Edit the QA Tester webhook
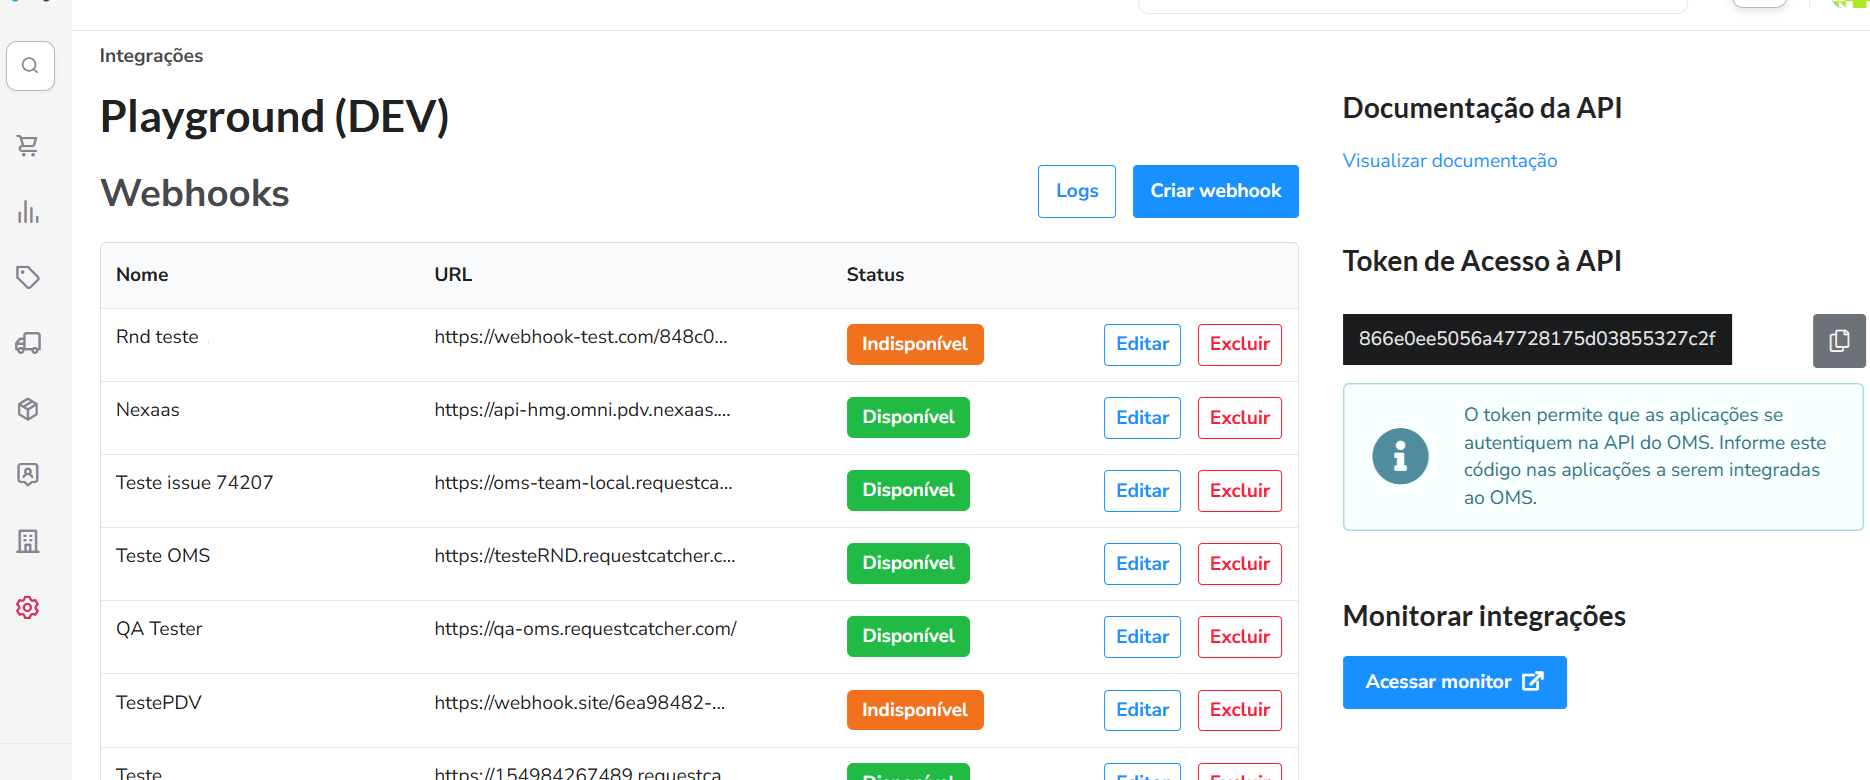Viewport: 1870px width, 780px height. pyautogui.click(x=1142, y=637)
